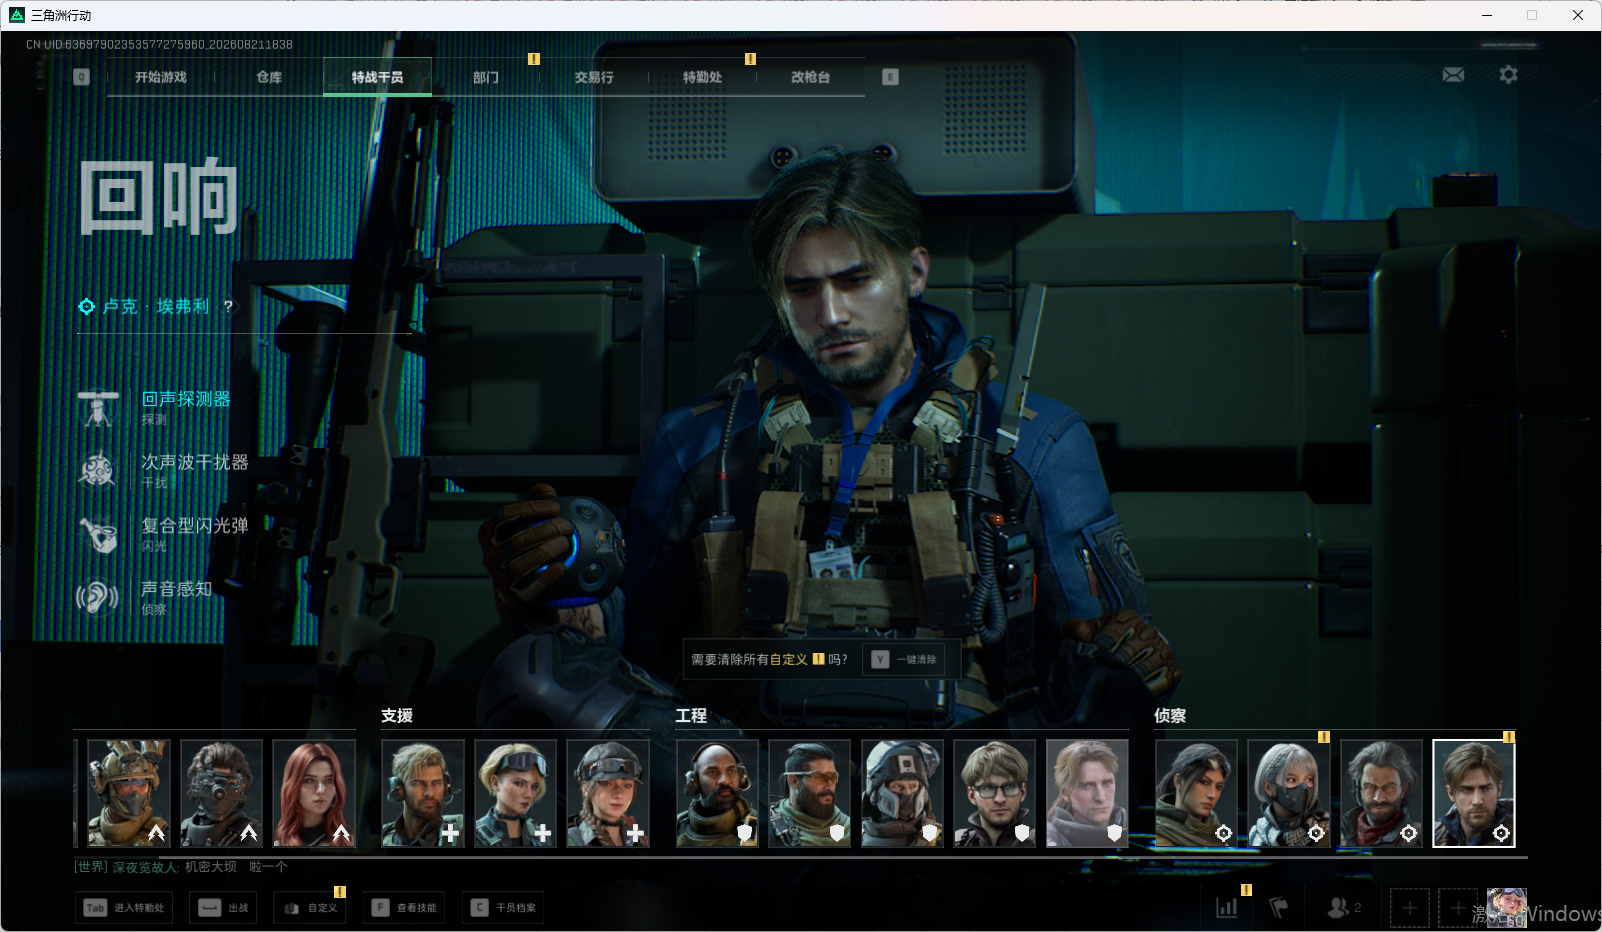Click the second empty squad invite slot
Viewport: 1602px width, 932px height.
tap(1458, 908)
